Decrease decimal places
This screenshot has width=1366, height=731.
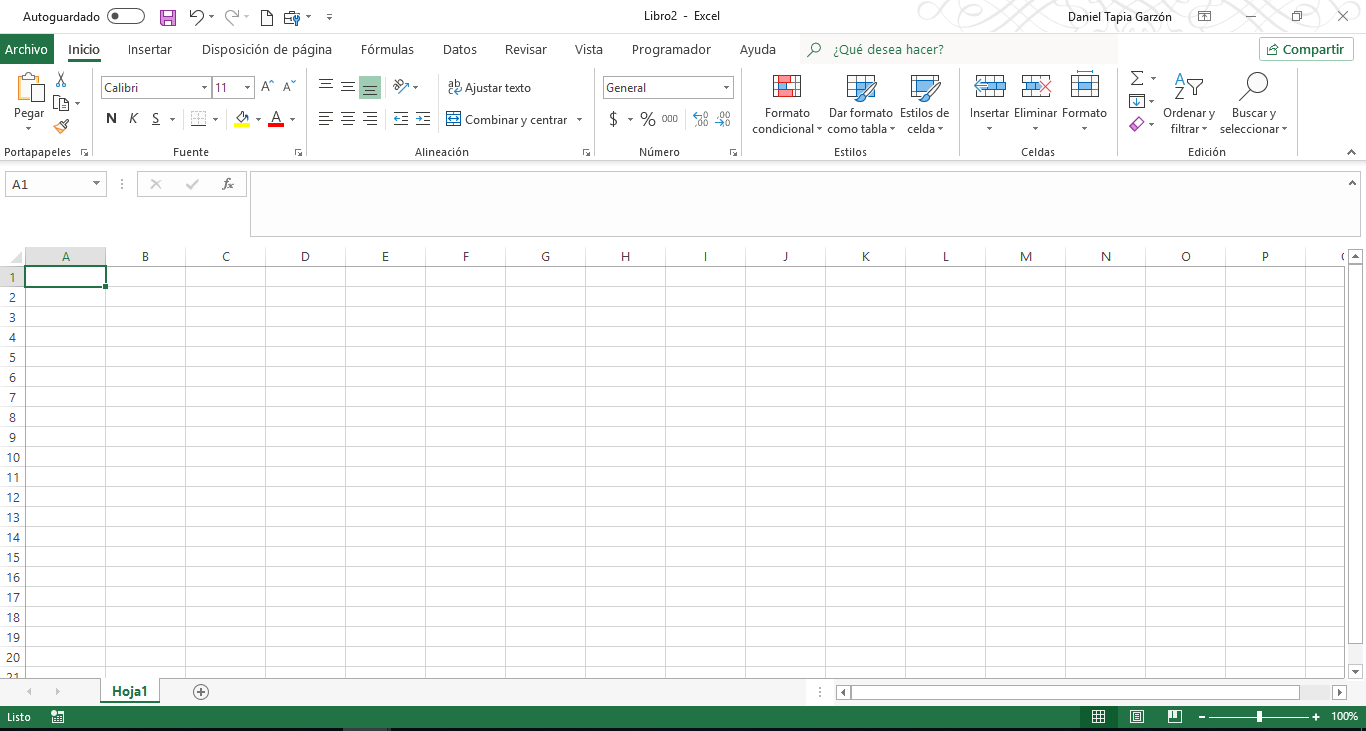coord(723,119)
